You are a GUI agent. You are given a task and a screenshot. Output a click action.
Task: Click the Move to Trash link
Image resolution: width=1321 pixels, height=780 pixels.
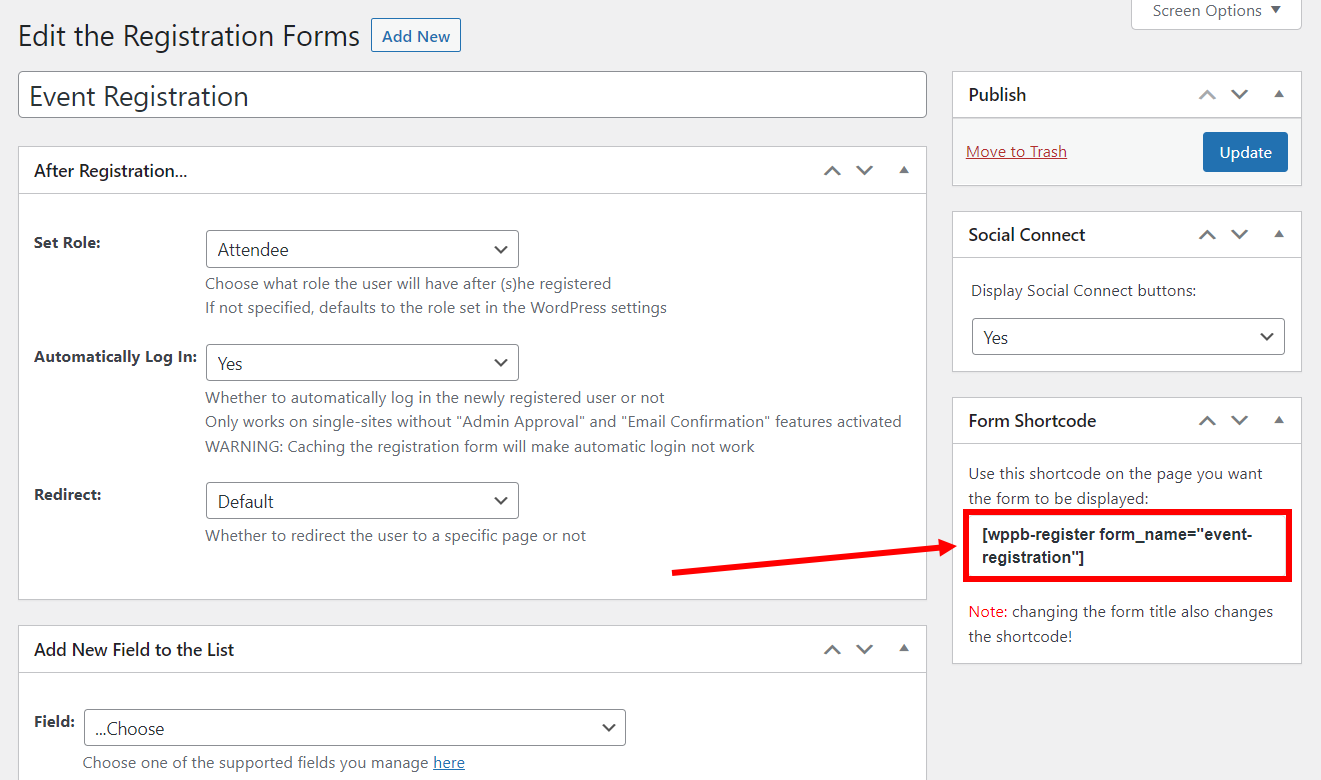coord(1016,152)
